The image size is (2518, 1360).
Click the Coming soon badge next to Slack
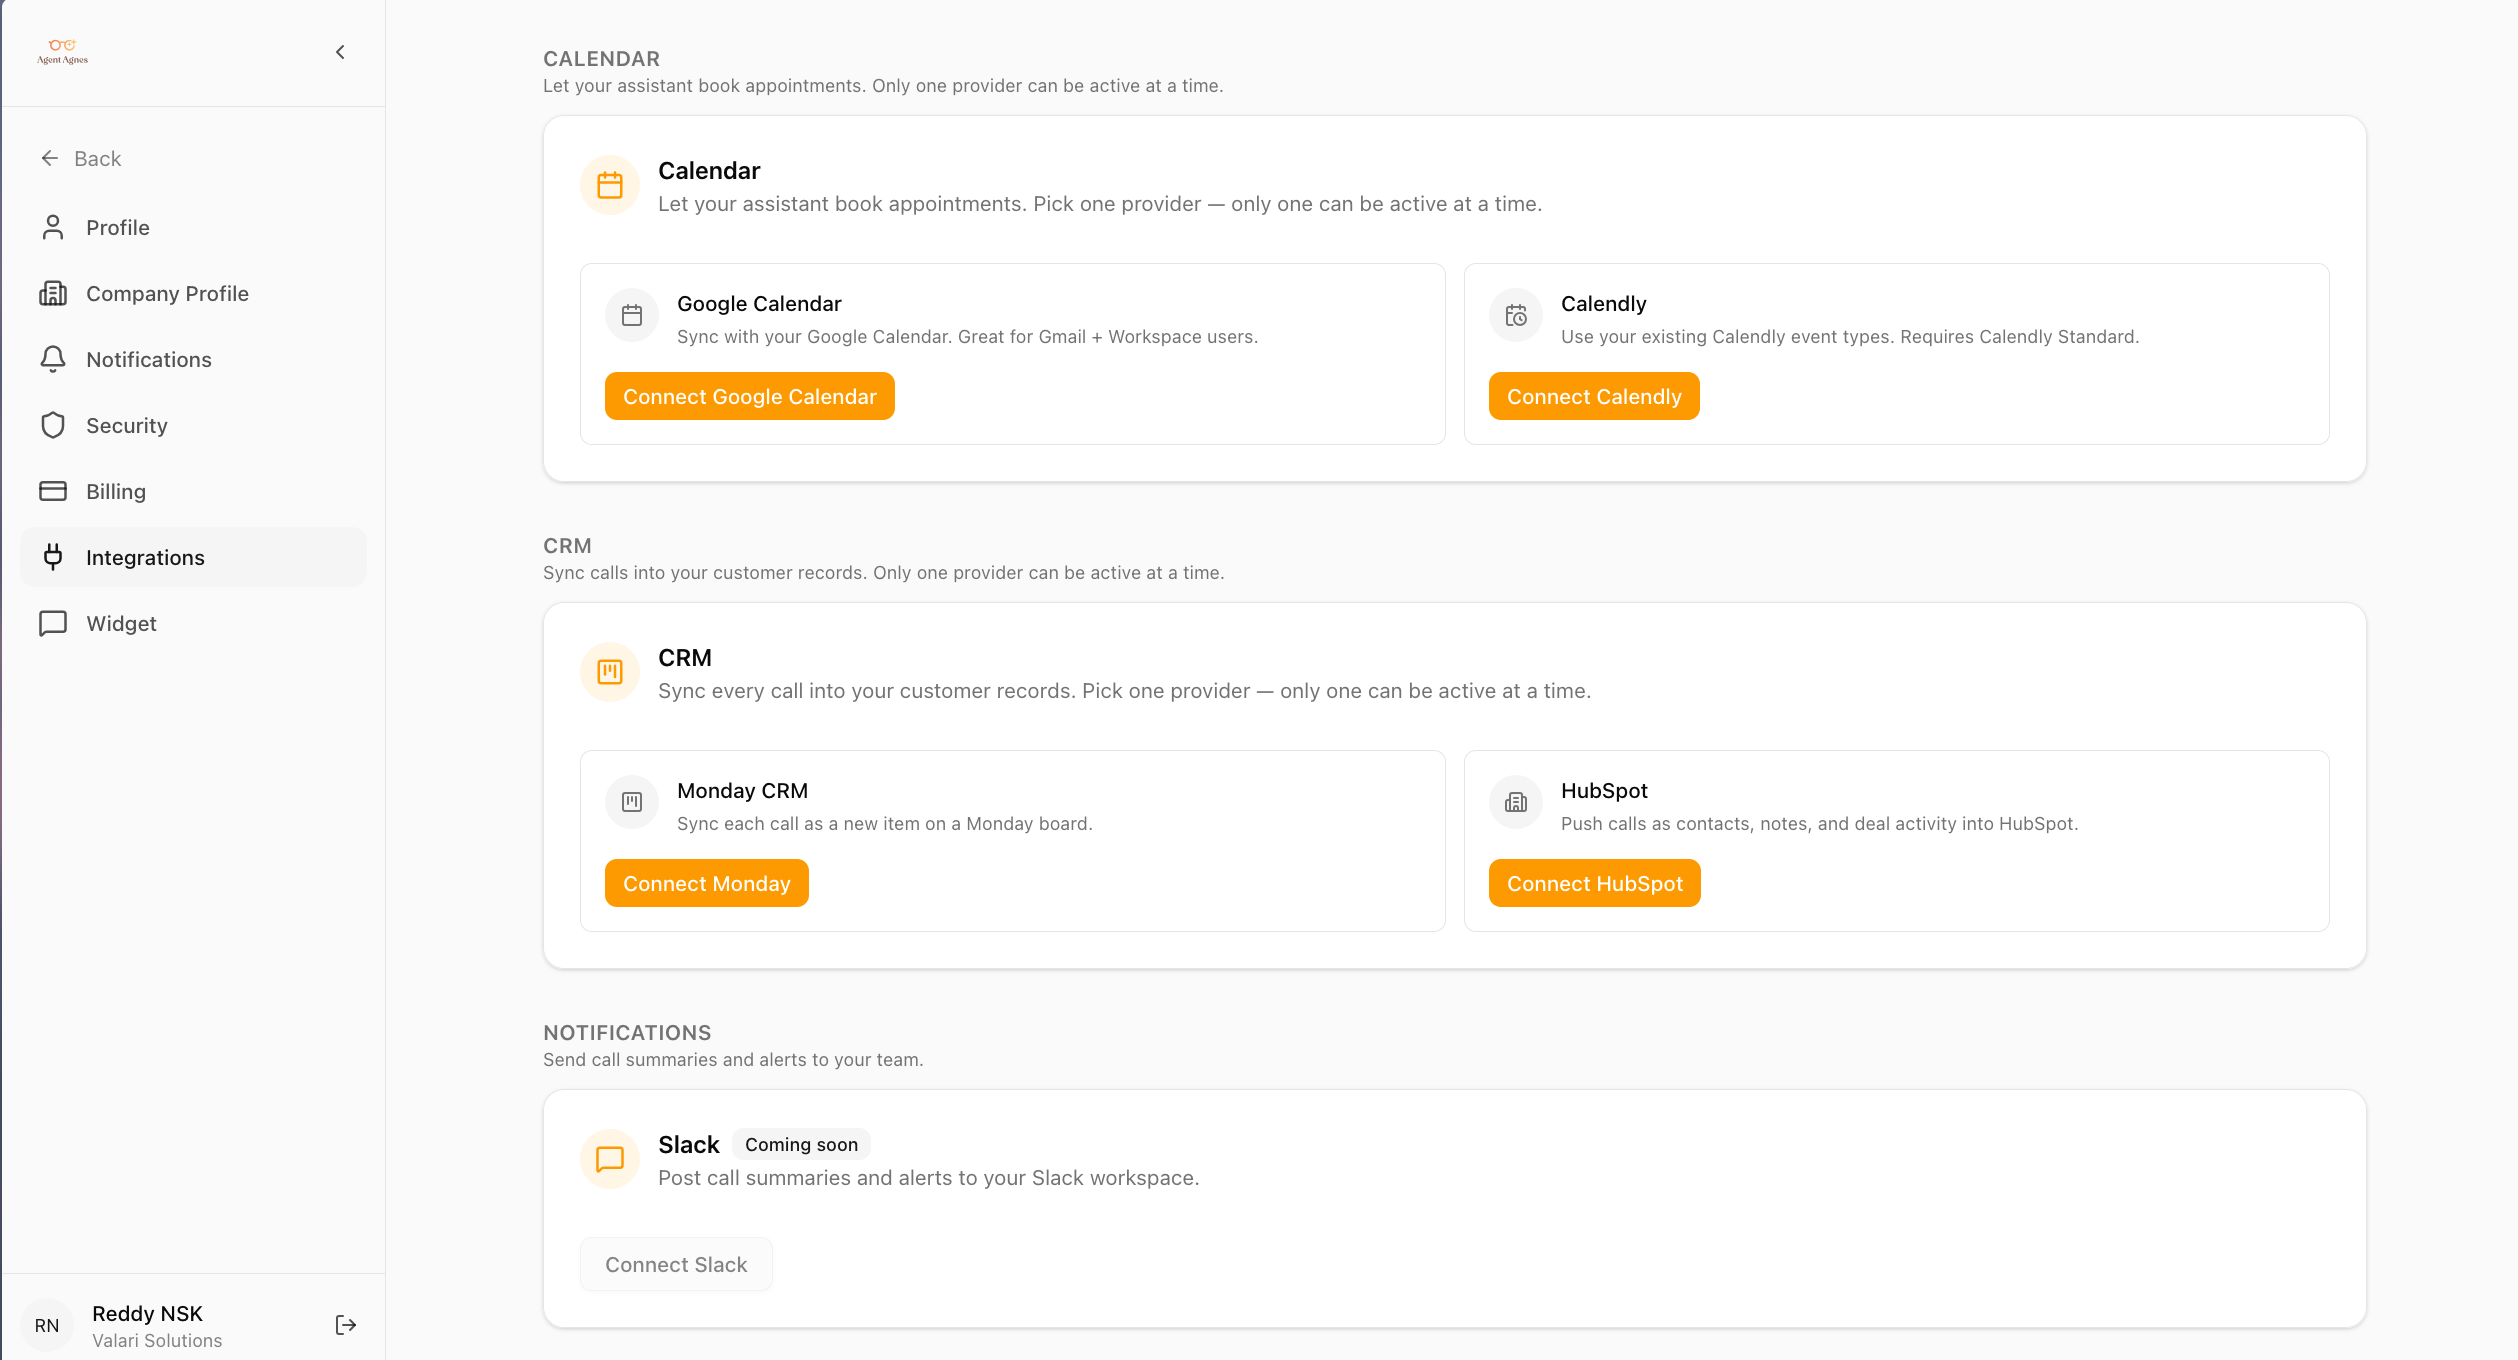pos(801,1144)
